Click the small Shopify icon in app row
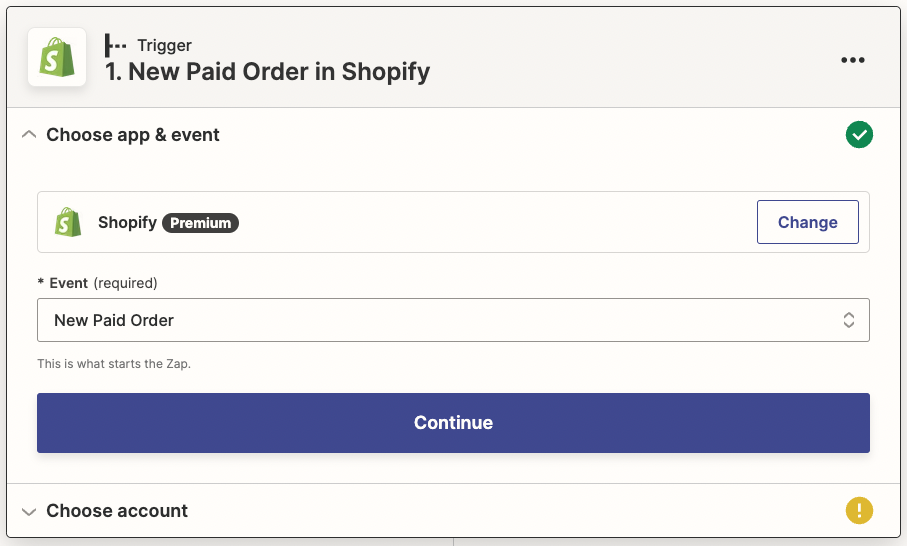The height and width of the screenshot is (546, 907). [x=68, y=222]
